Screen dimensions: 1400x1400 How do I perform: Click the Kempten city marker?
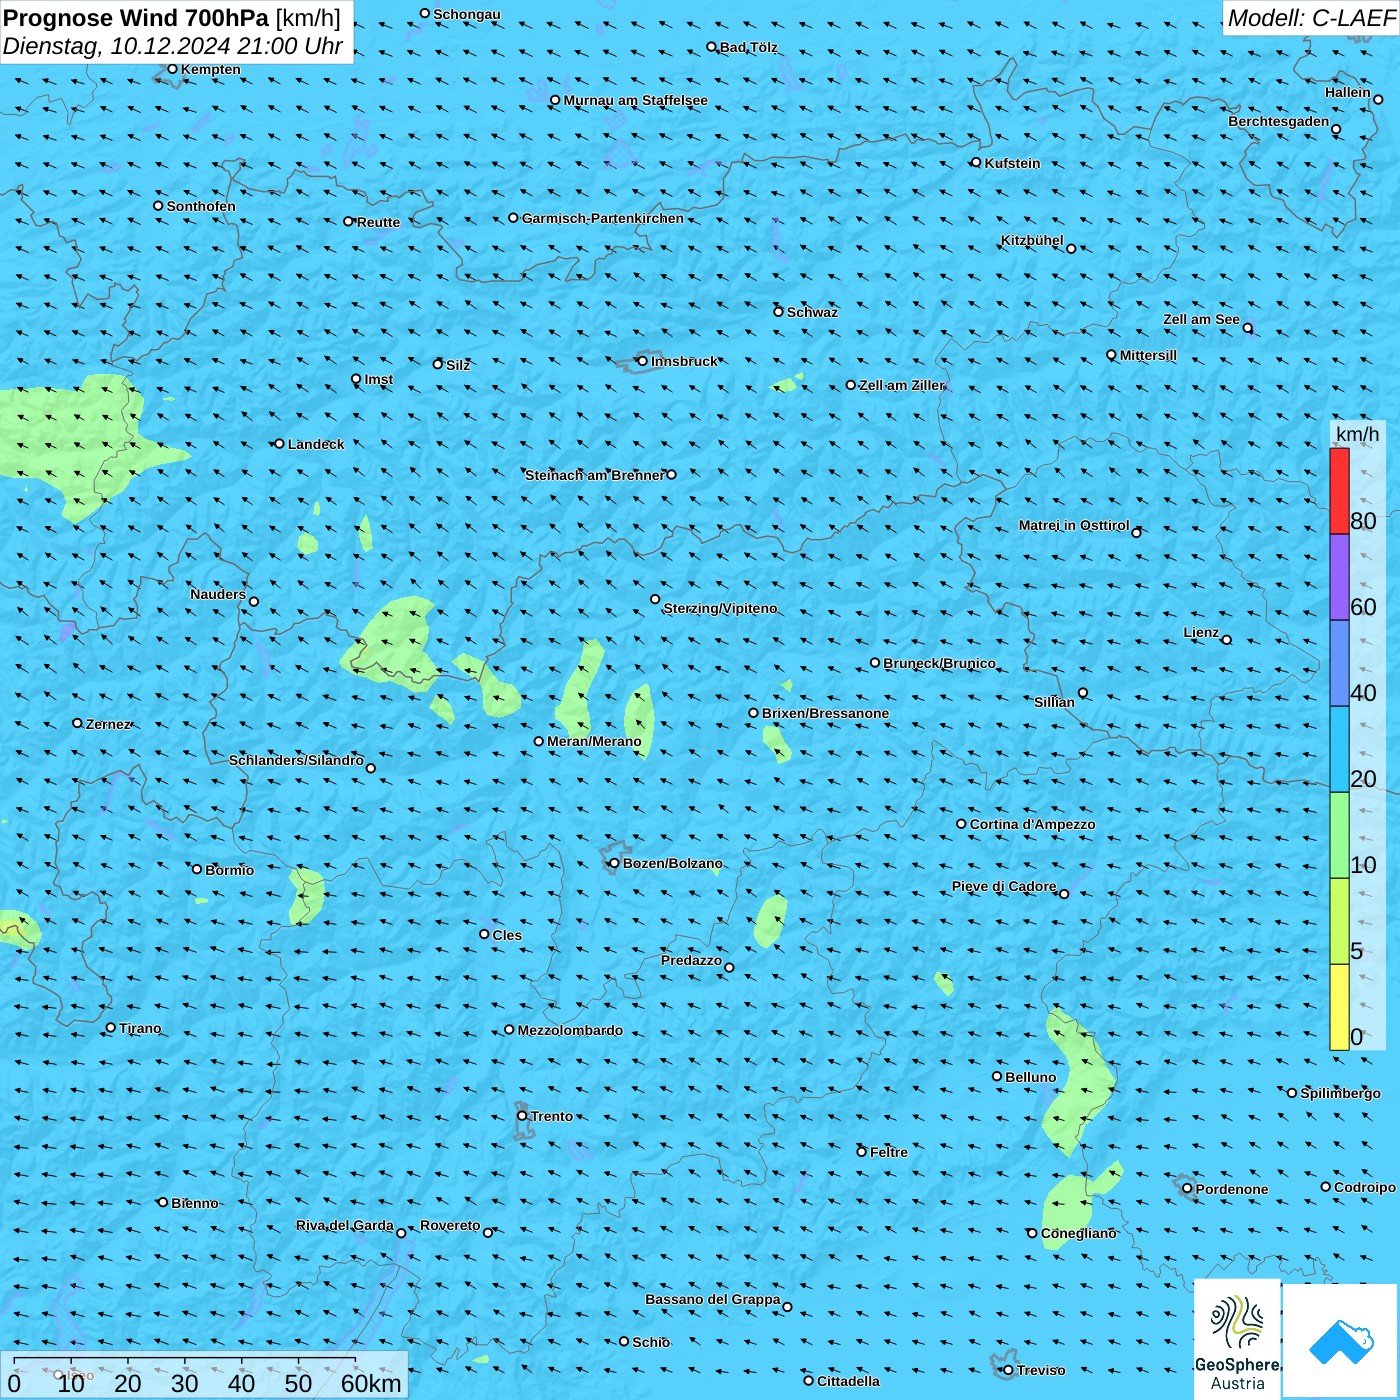[x=172, y=69]
